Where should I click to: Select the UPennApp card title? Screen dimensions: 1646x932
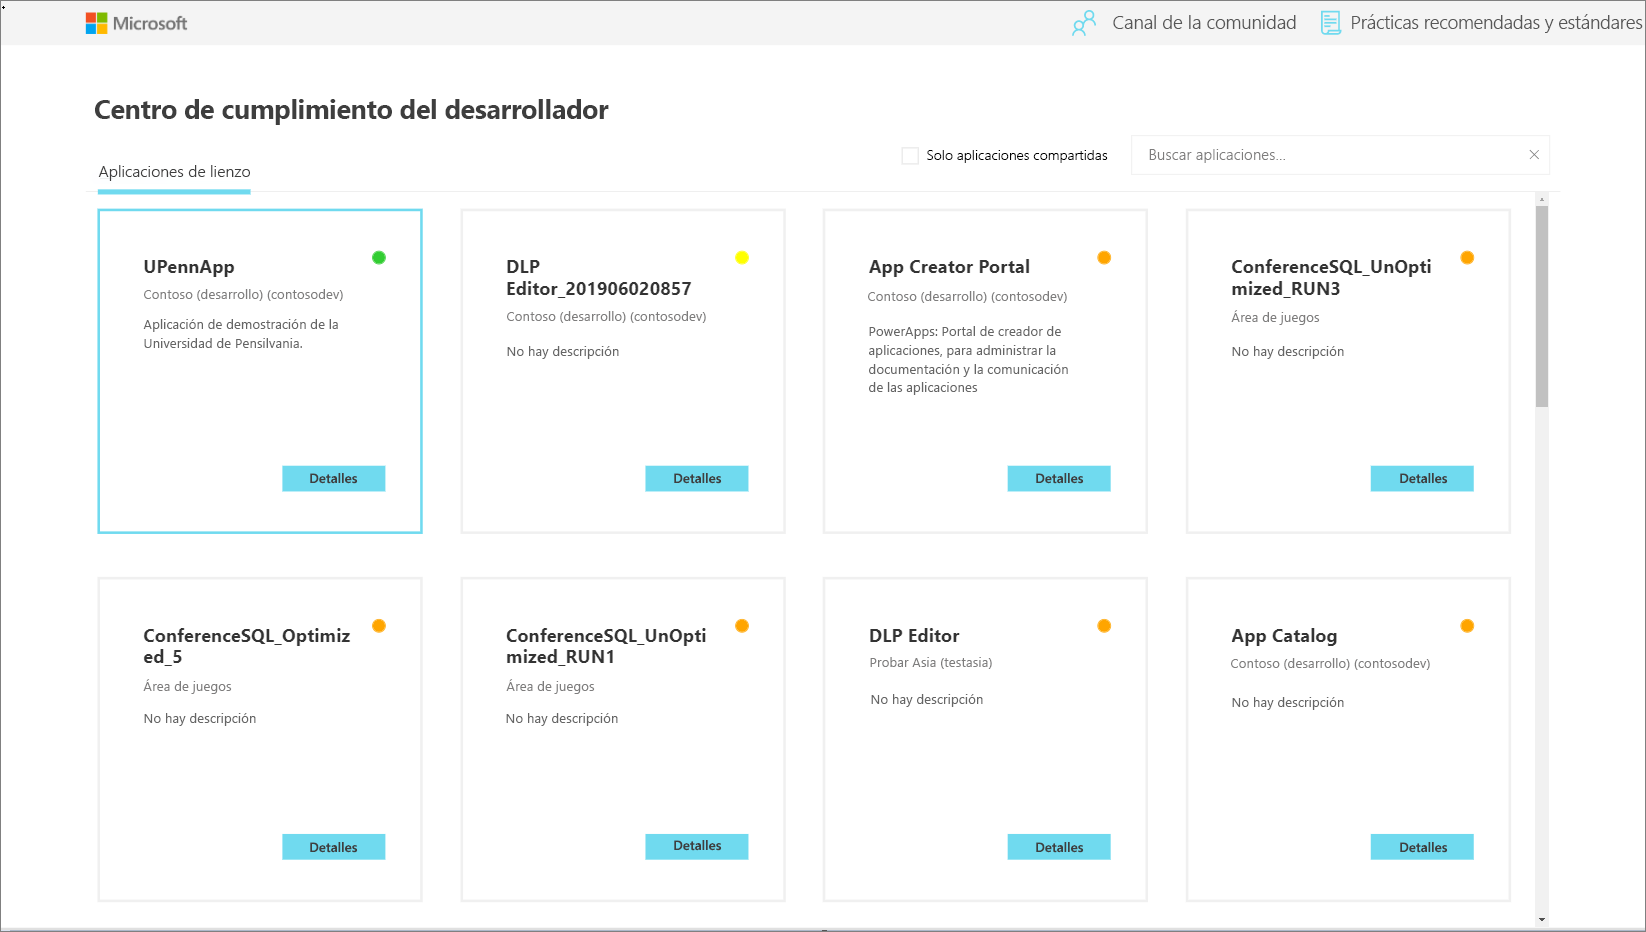tap(189, 267)
